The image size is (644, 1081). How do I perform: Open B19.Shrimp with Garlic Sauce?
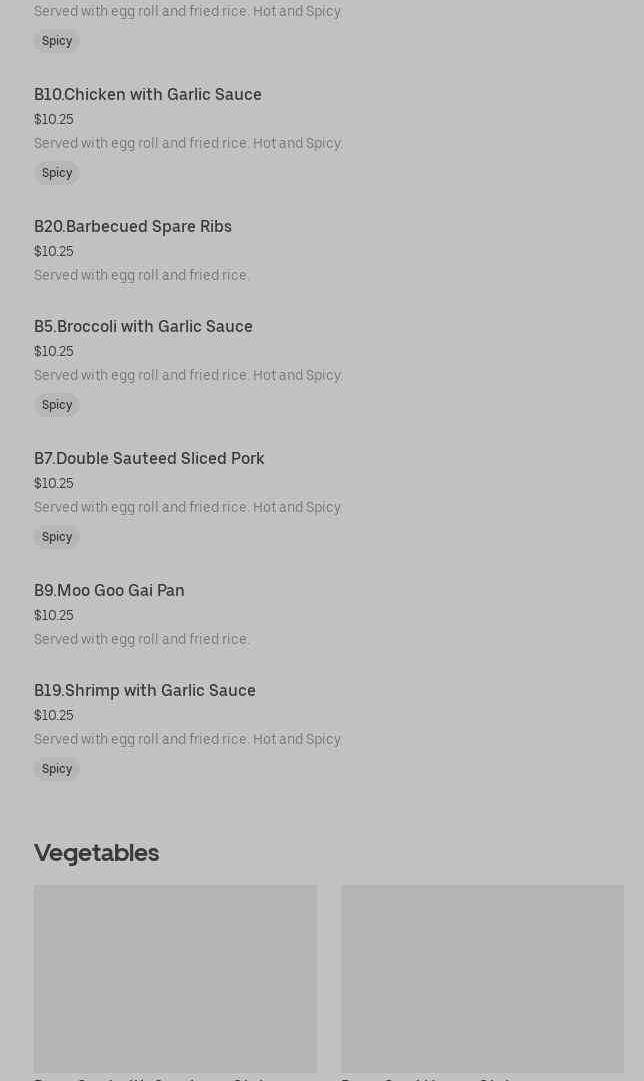[145, 691]
